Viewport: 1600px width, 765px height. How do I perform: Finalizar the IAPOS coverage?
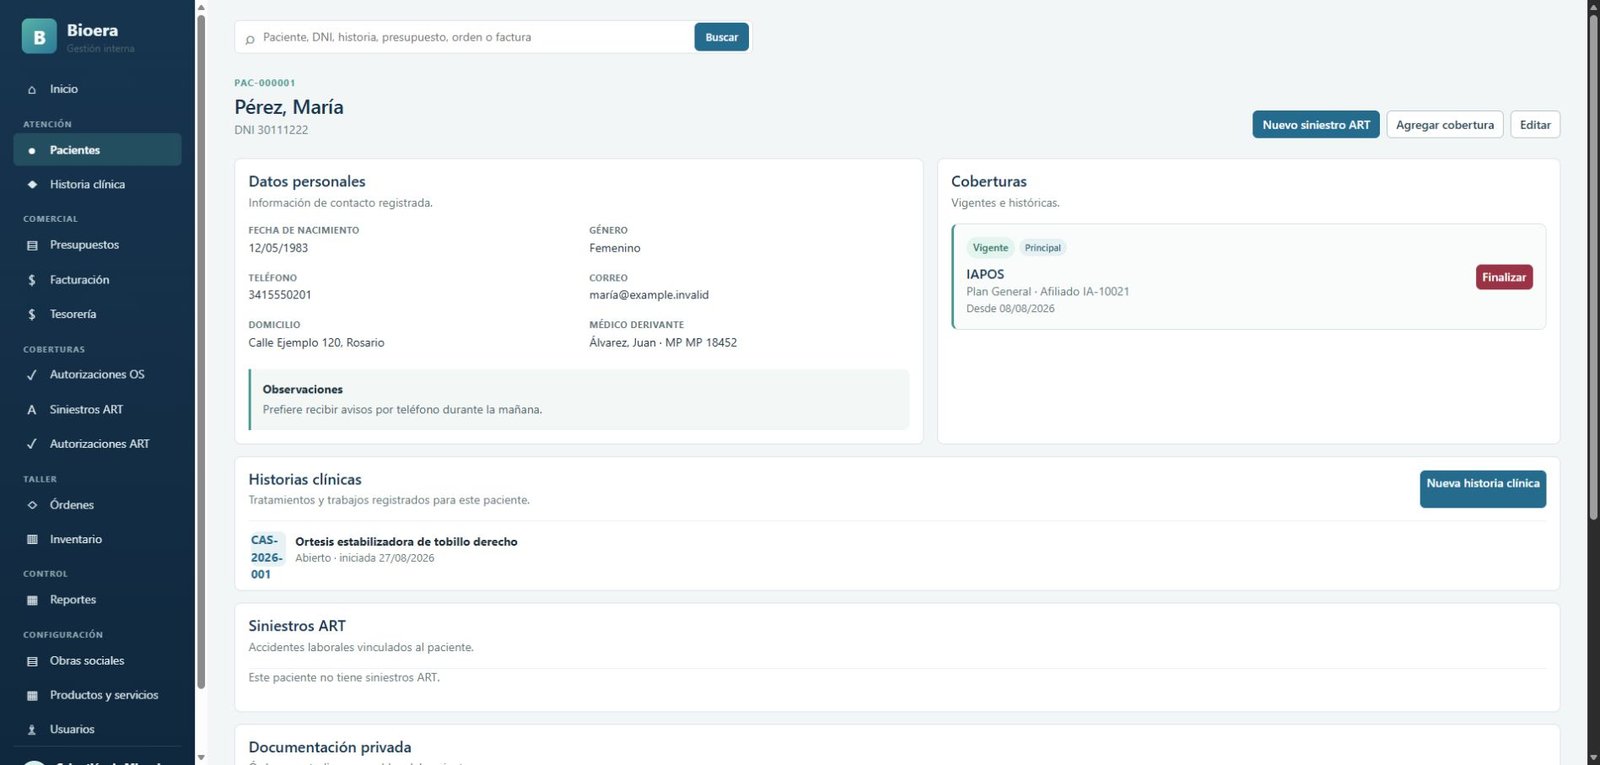[x=1504, y=277]
